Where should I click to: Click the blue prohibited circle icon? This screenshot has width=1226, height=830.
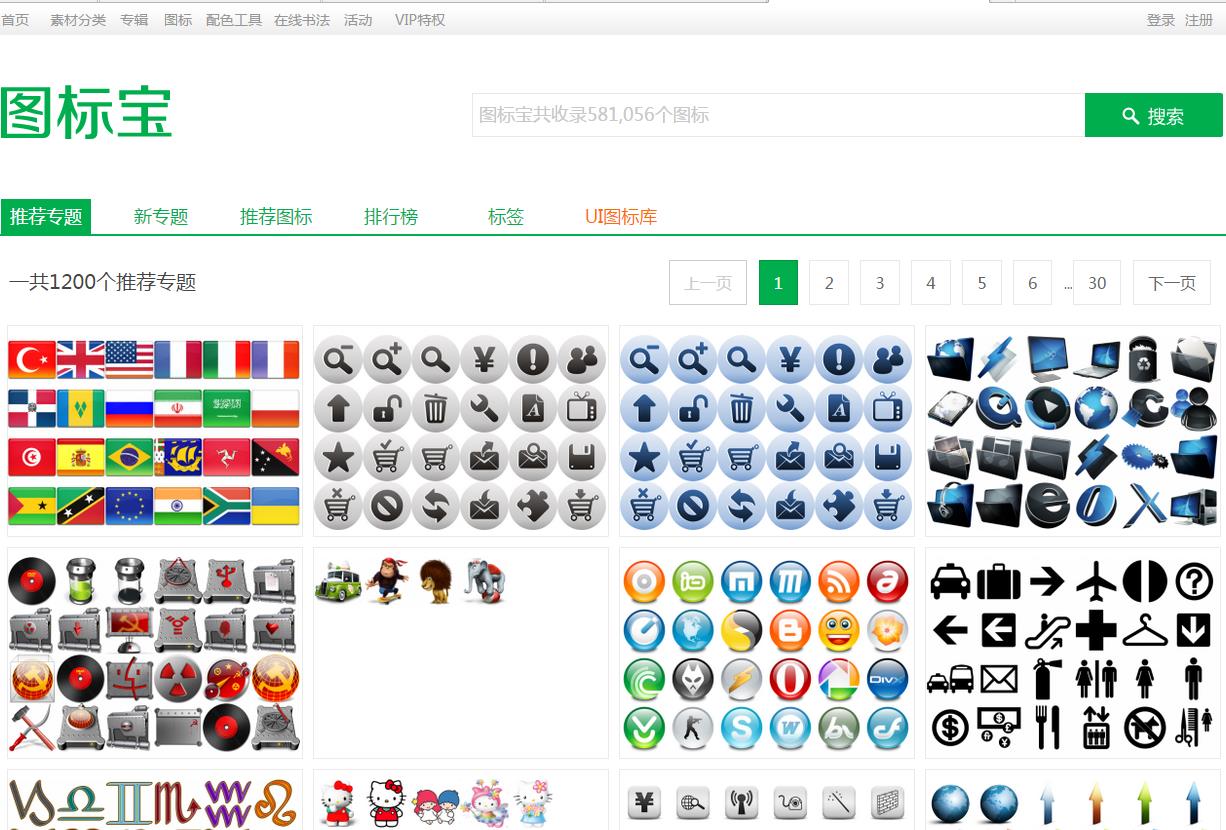[x=693, y=507]
